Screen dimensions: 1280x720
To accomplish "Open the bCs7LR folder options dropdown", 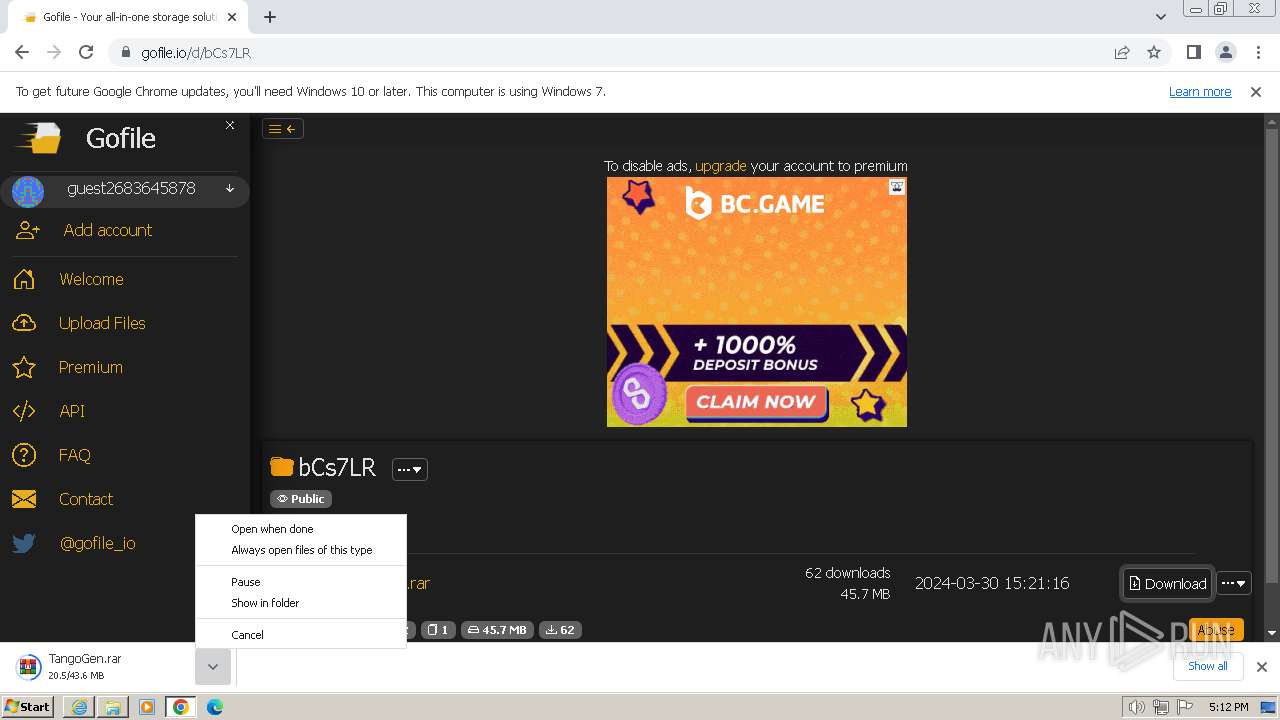I will tap(410, 469).
